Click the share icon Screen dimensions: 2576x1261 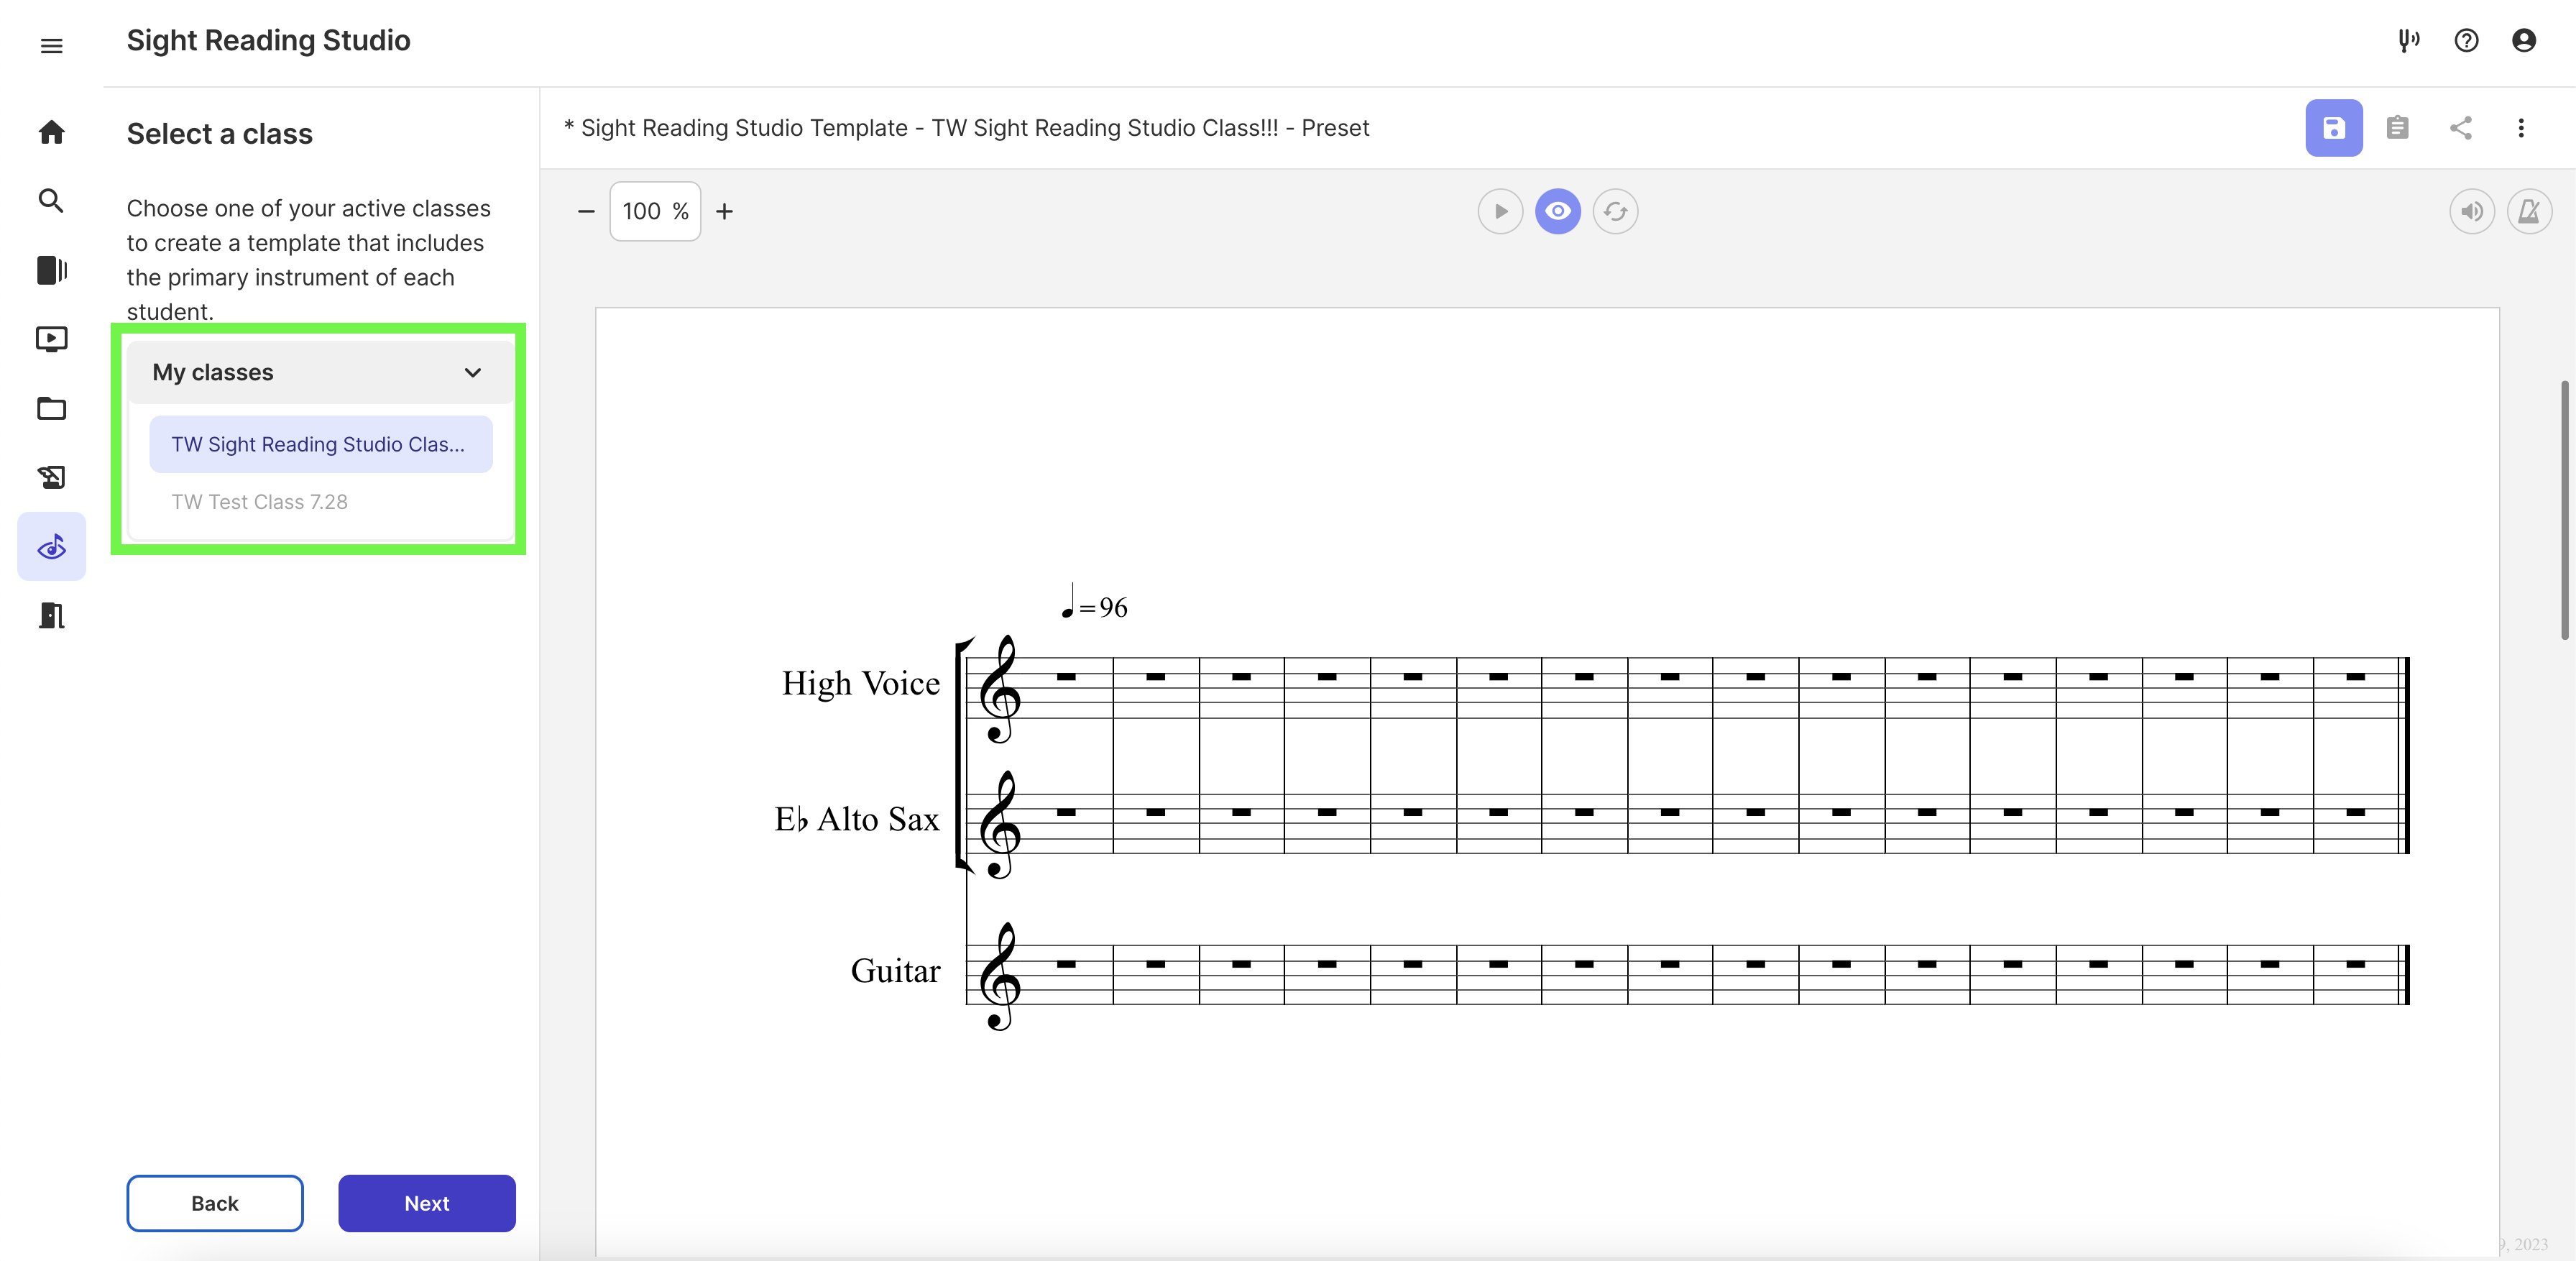click(2460, 128)
